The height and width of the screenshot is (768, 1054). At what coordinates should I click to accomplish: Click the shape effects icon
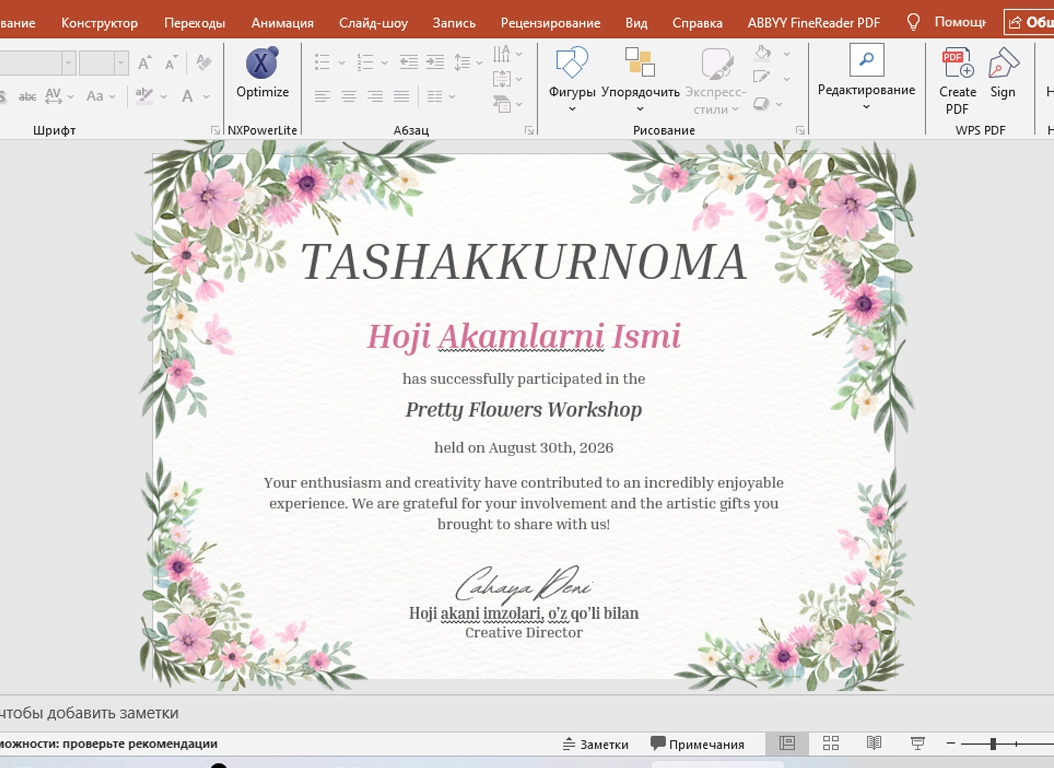click(761, 103)
